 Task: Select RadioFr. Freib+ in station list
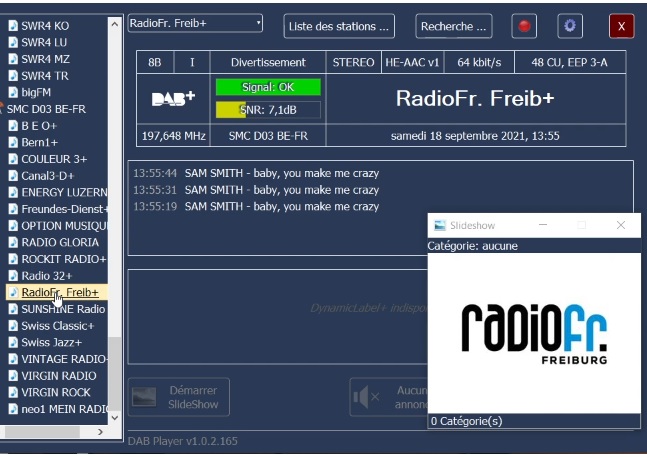pos(60,292)
